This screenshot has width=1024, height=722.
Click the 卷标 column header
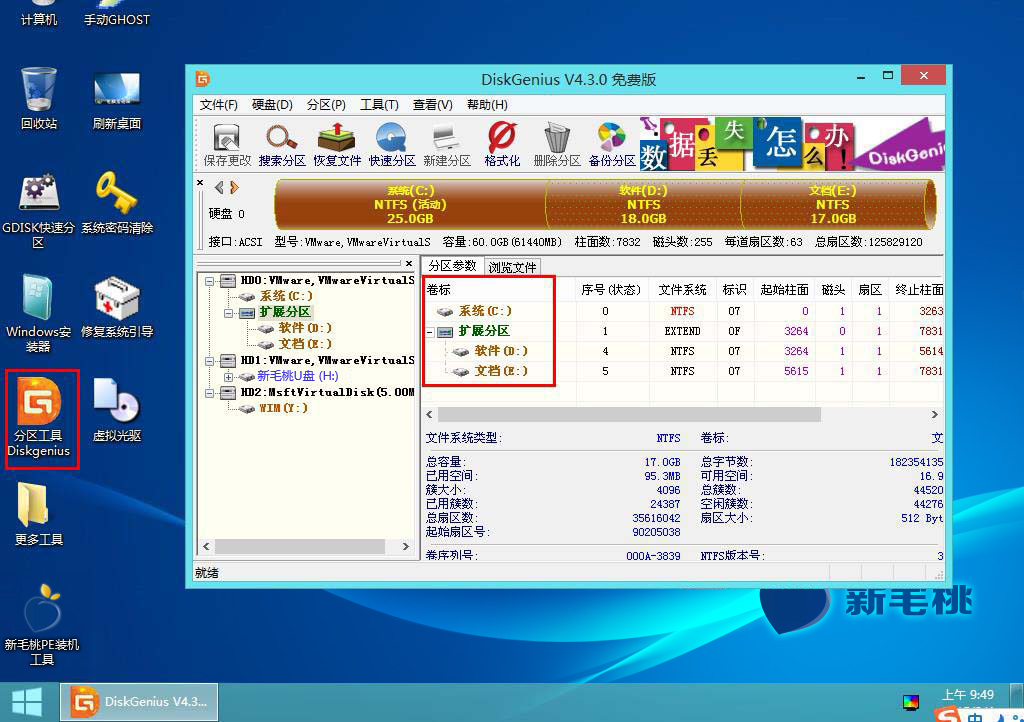pos(500,290)
